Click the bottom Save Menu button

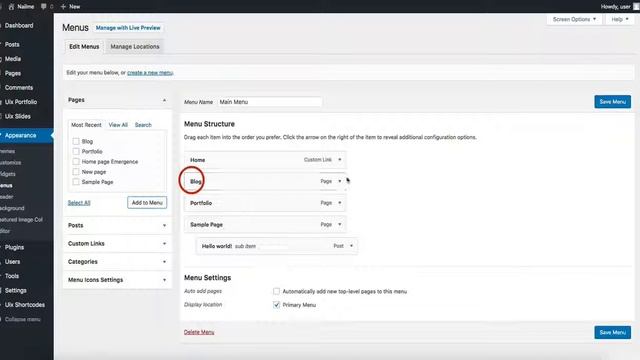(x=612, y=332)
